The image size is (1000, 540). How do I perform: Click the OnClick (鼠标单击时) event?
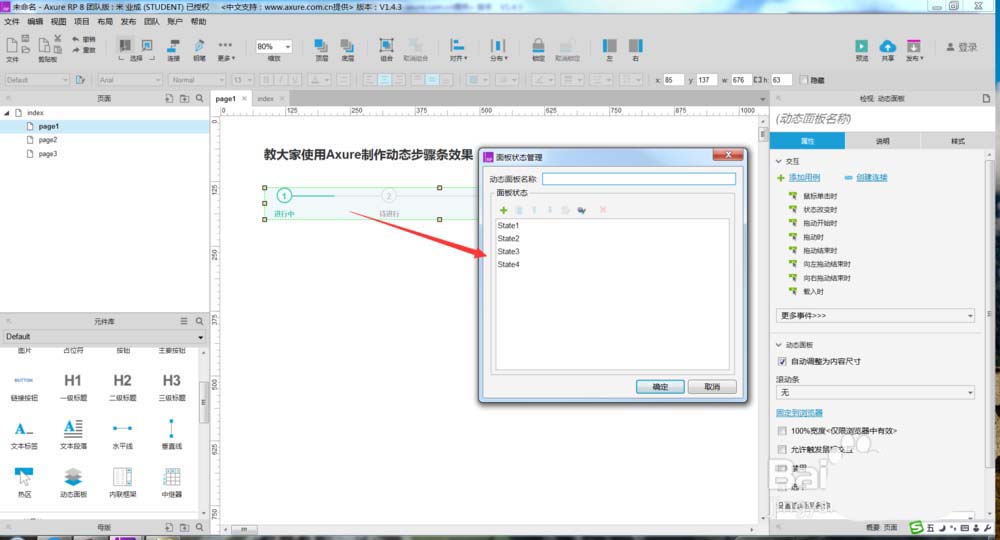click(820, 196)
